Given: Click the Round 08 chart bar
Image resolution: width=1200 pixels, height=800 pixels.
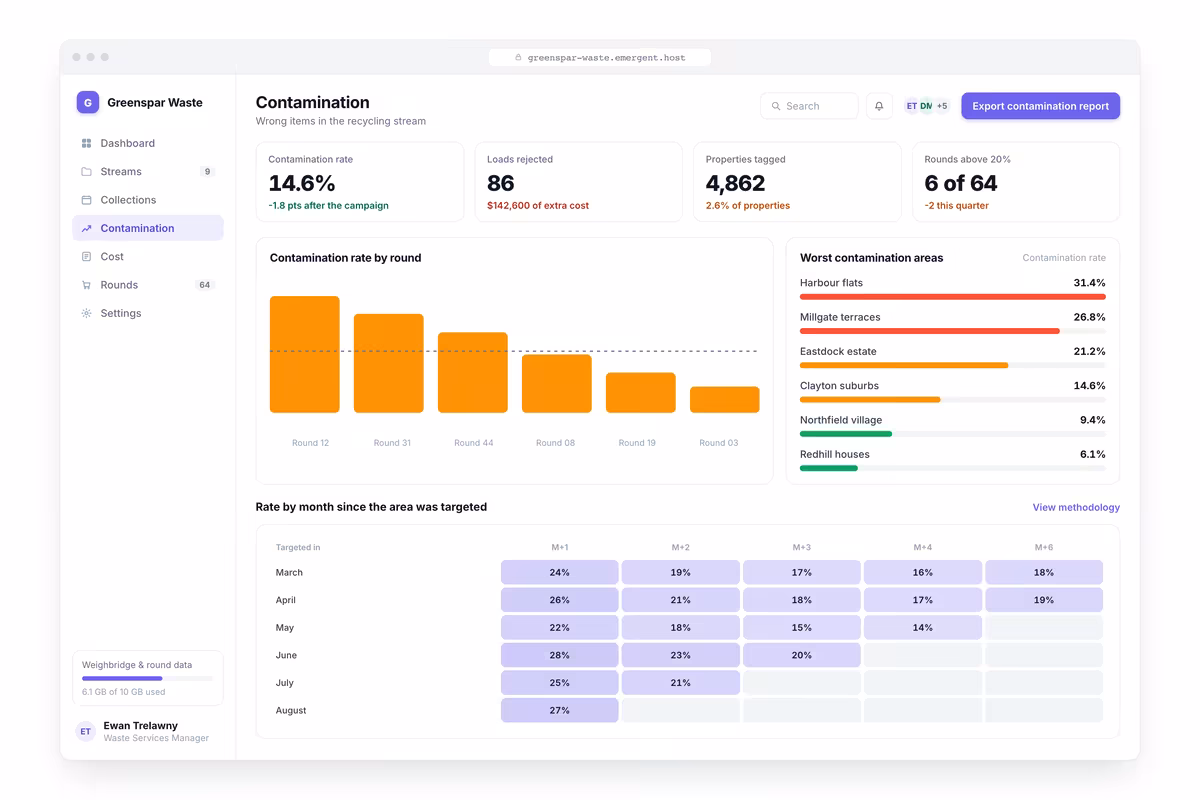Looking at the screenshot, I should coord(557,384).
